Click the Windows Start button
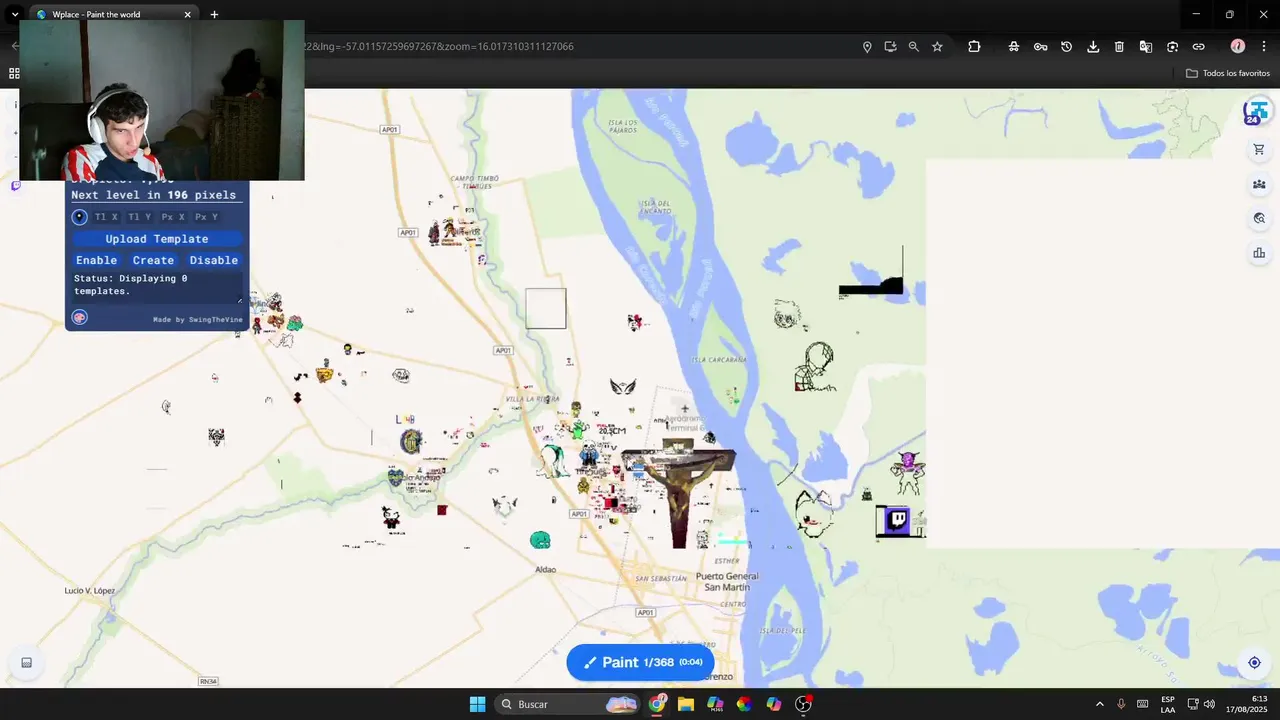 pyautogui.click(x=477, y=704)
